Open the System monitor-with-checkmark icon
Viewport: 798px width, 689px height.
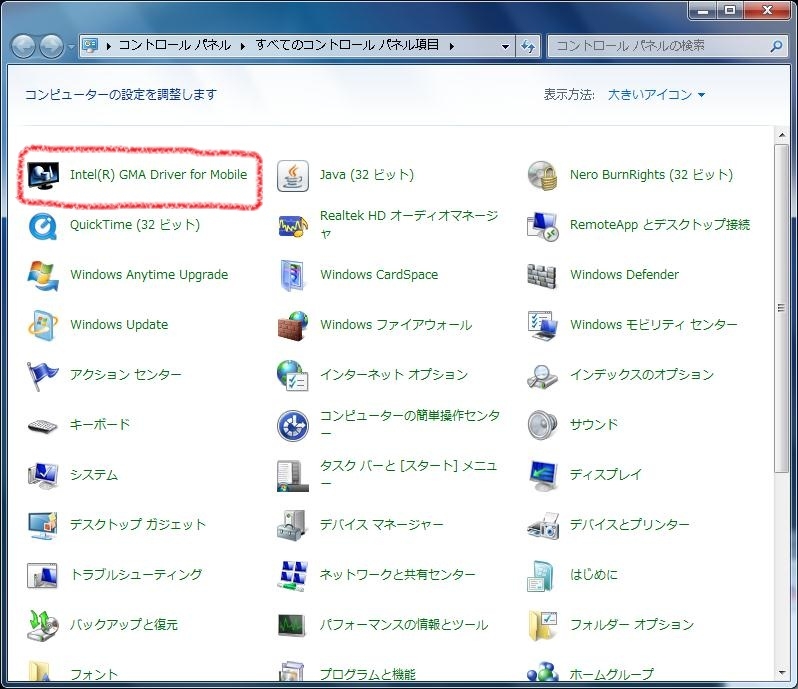(43, 475)
